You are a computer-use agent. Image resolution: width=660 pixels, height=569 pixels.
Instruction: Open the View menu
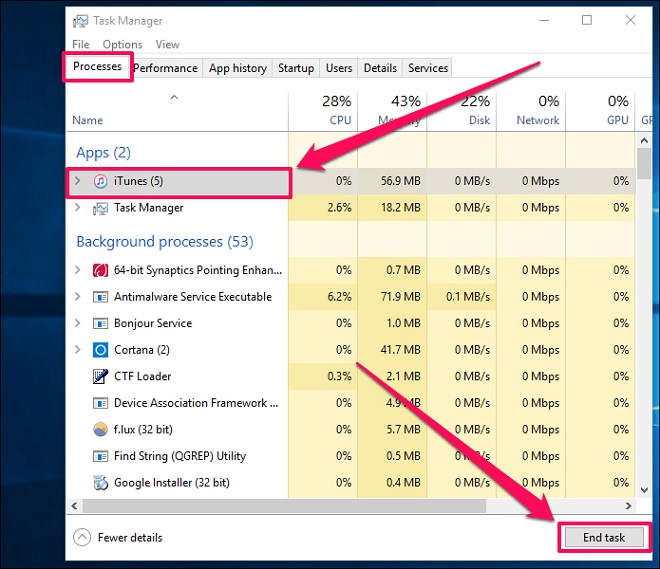168,44
